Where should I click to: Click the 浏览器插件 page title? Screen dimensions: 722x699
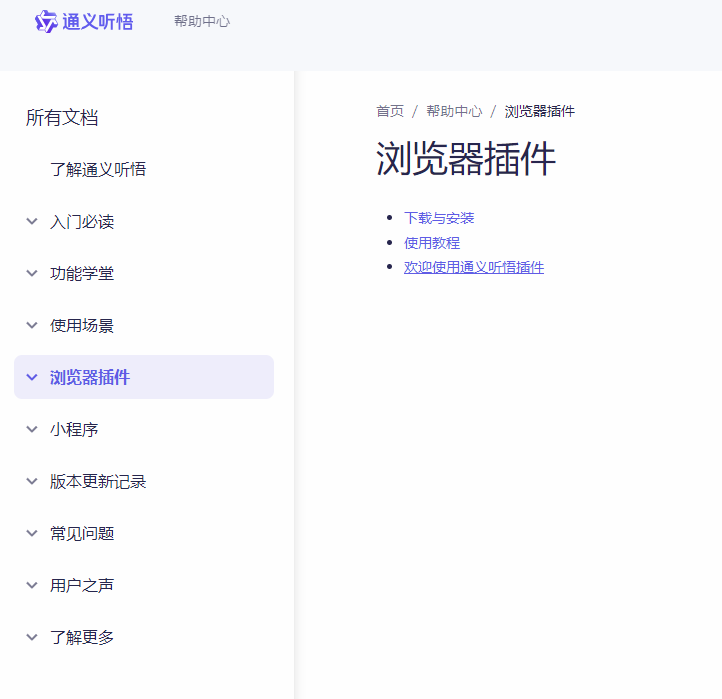pos(466,159)
